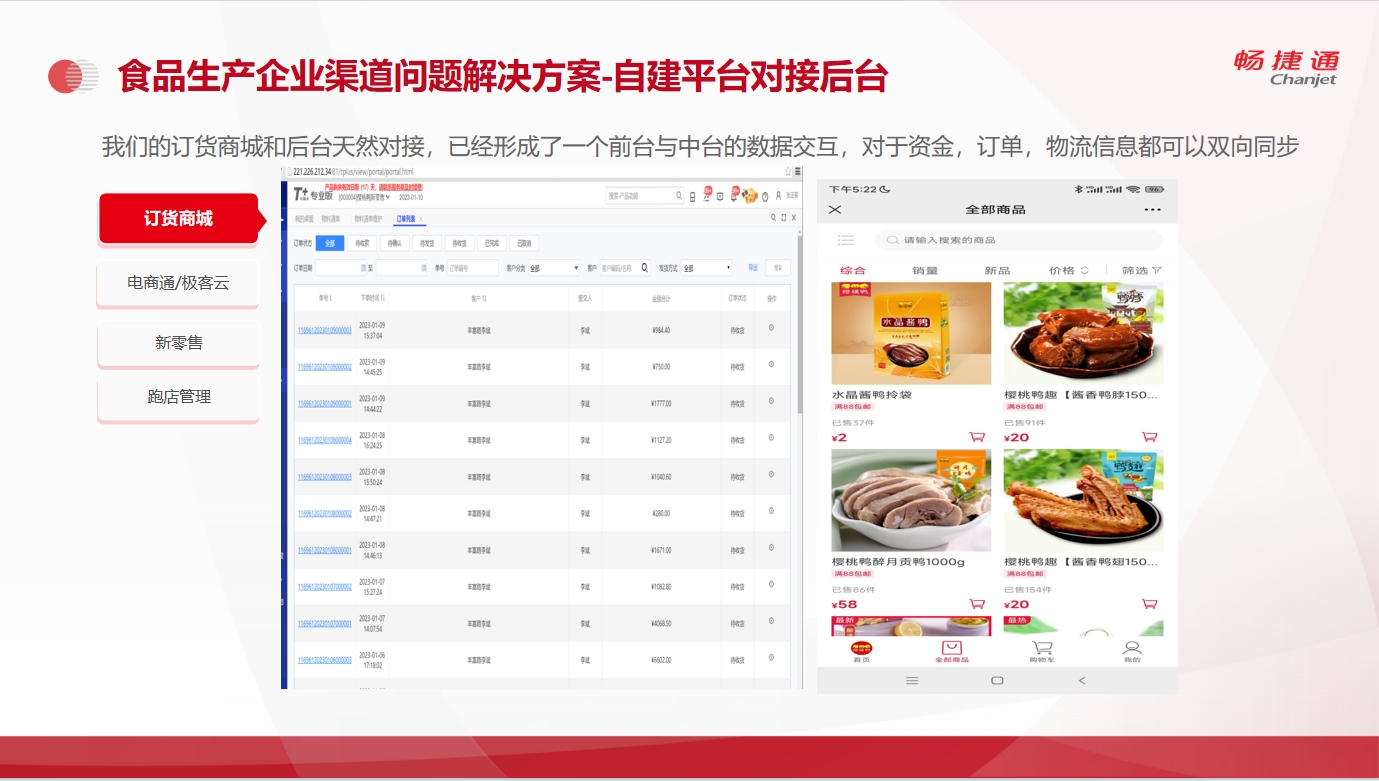Filter orders by 待收款 status

pyautogui.click(x=362, y=243)
